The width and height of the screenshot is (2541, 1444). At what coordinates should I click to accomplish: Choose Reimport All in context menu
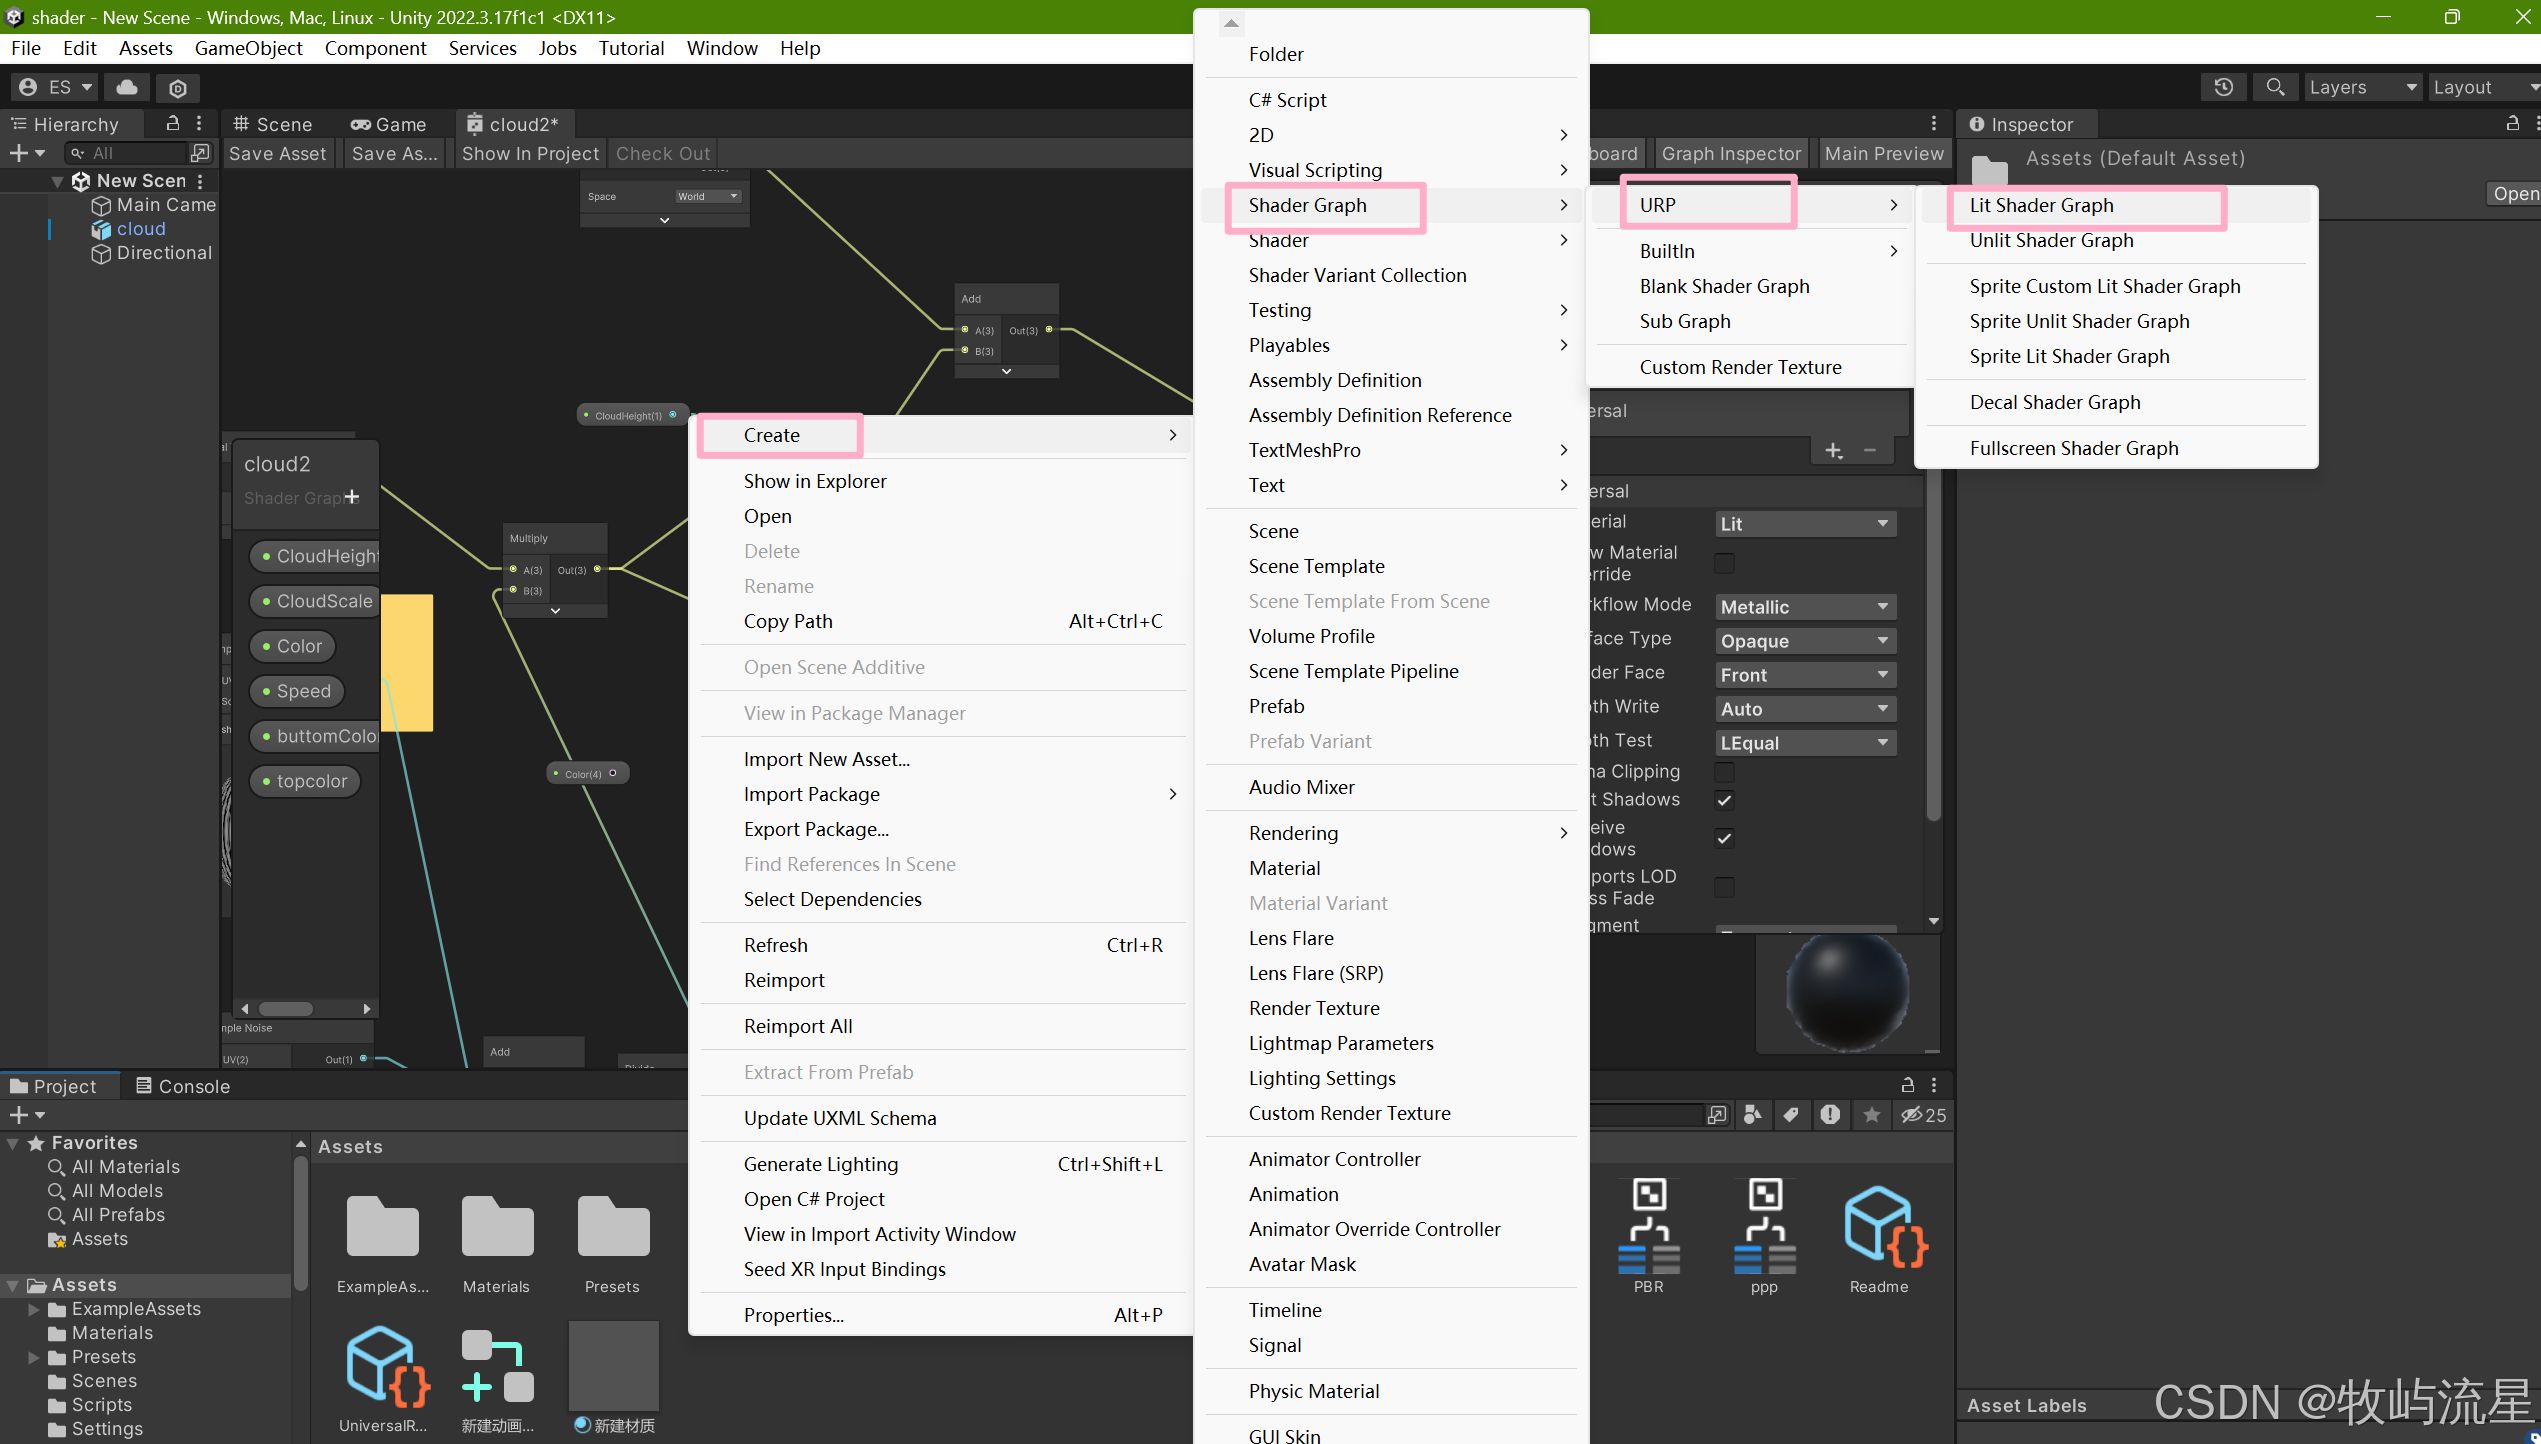click(x=798, y=1026)
